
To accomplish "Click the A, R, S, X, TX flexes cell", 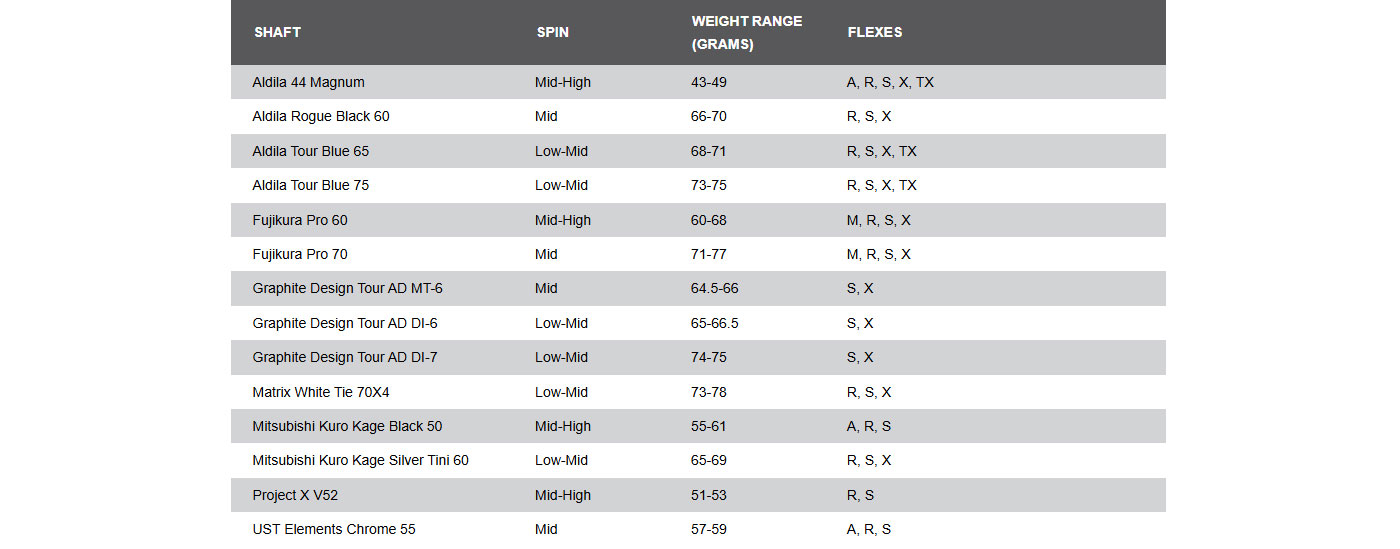I will click(x=890, y=82).
